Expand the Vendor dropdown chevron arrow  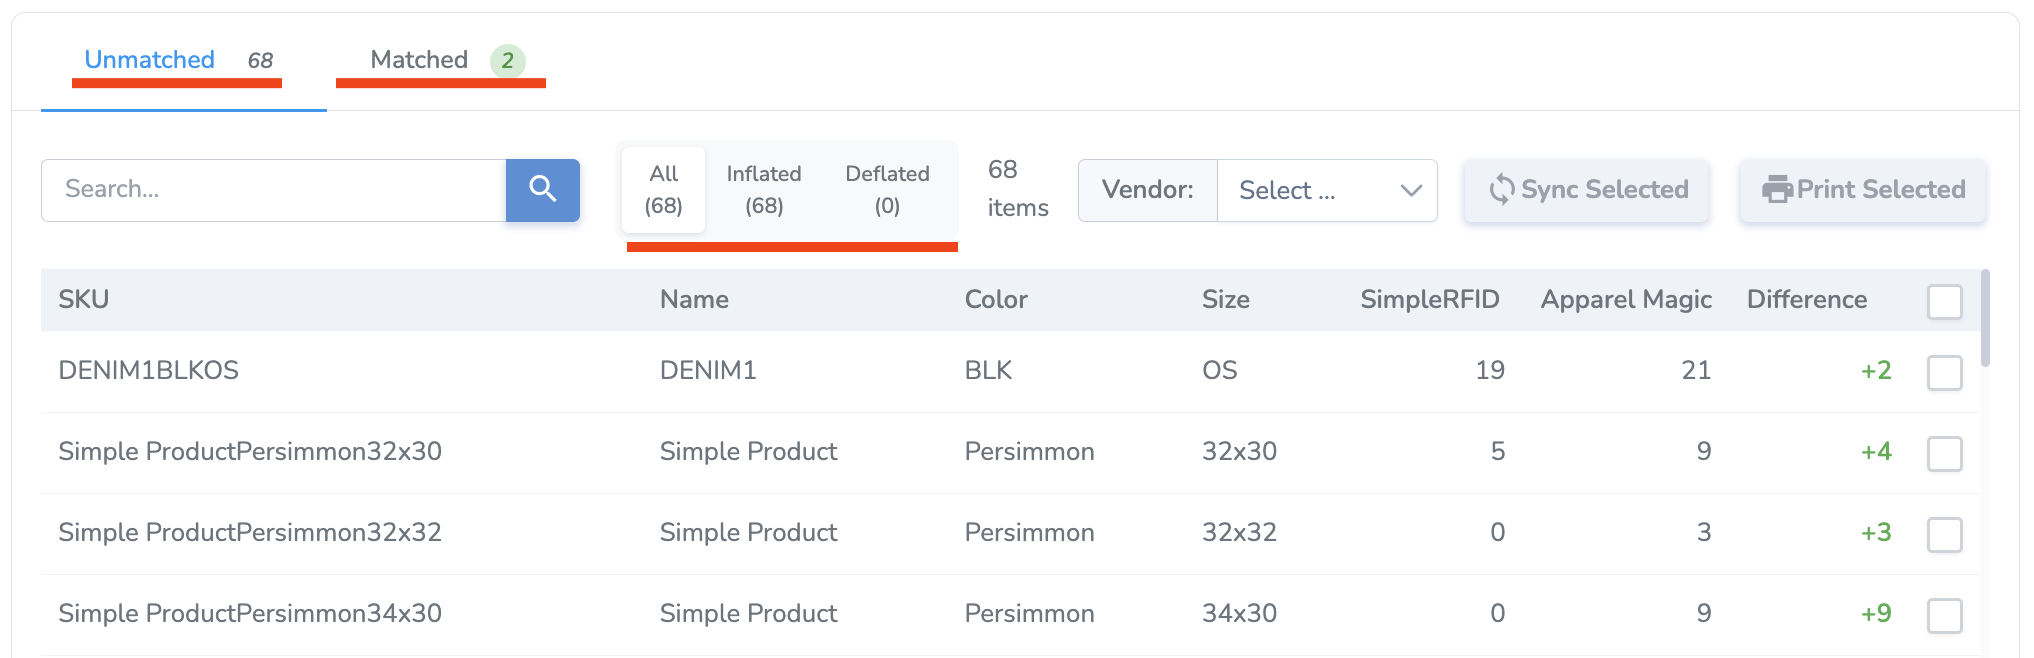click(x=1411, y=190)
